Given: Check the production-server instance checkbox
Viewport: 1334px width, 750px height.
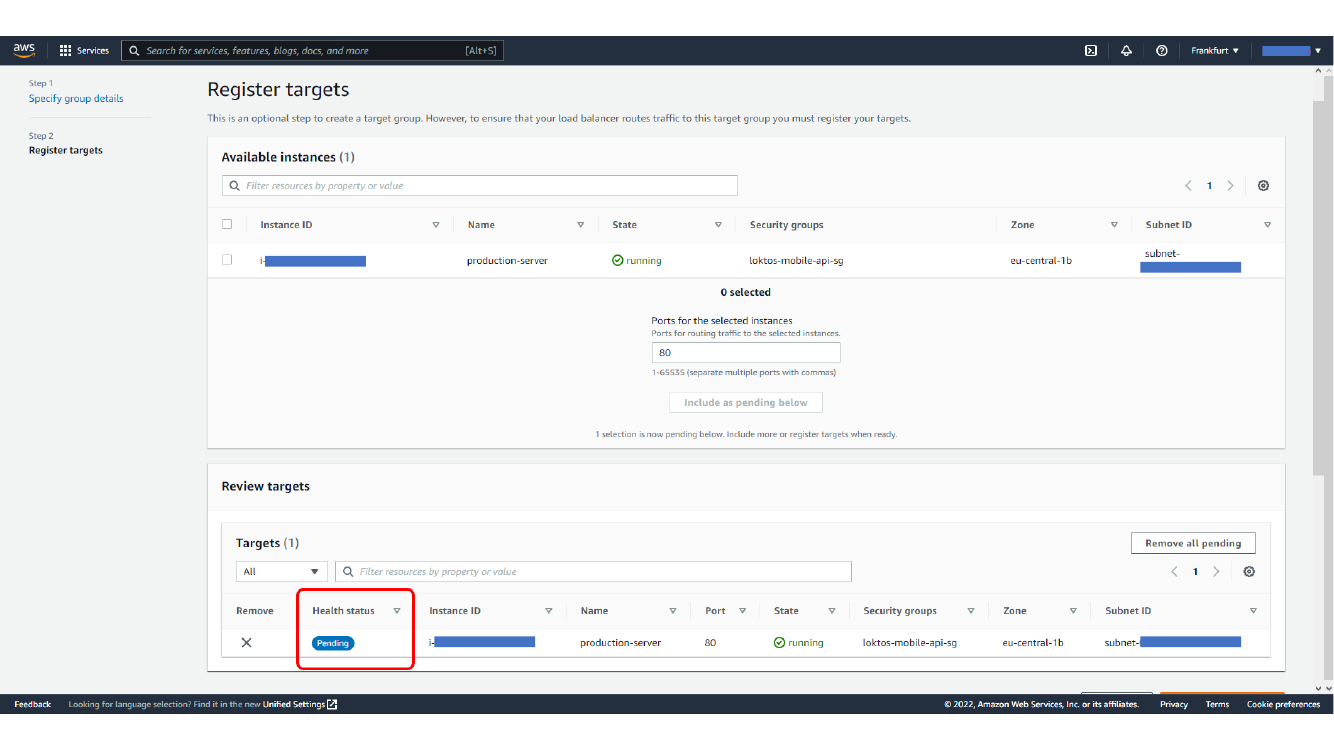Looking at the screenshot, I should (227, 260).
